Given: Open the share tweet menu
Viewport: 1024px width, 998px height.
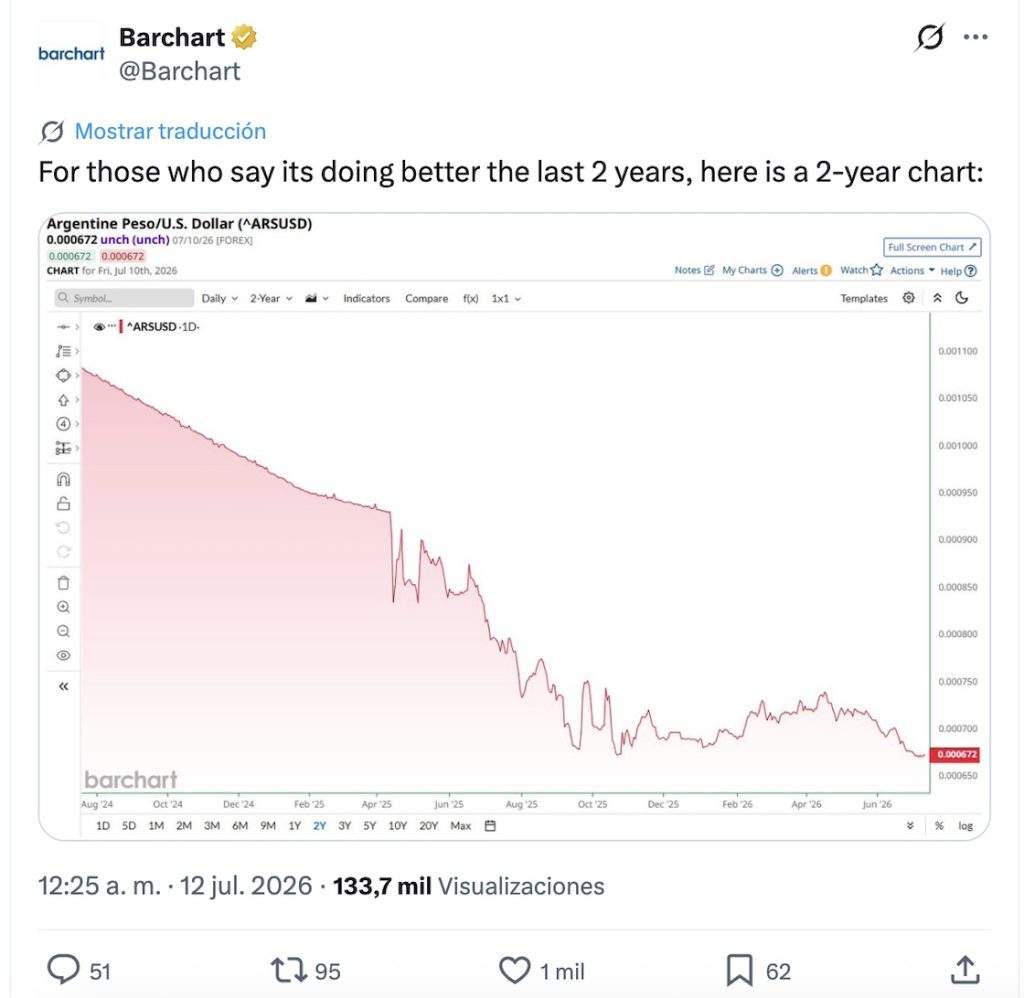Looking at the screenshot, I should pos(965,969).
